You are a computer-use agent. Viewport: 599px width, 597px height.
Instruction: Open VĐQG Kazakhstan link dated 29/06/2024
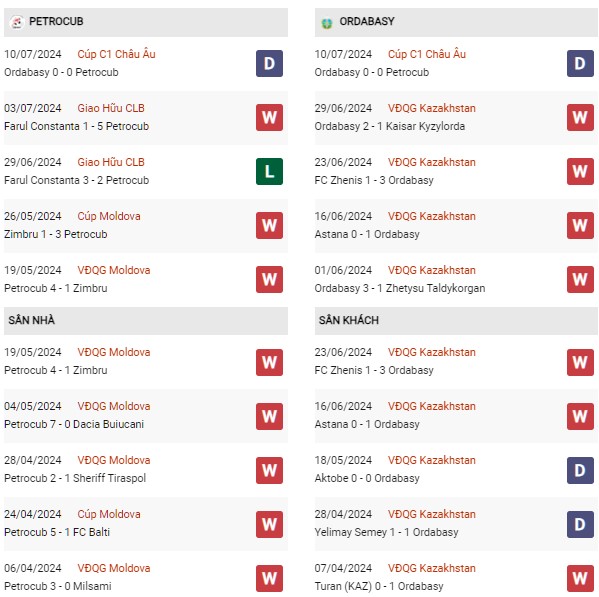coord(432,108)
